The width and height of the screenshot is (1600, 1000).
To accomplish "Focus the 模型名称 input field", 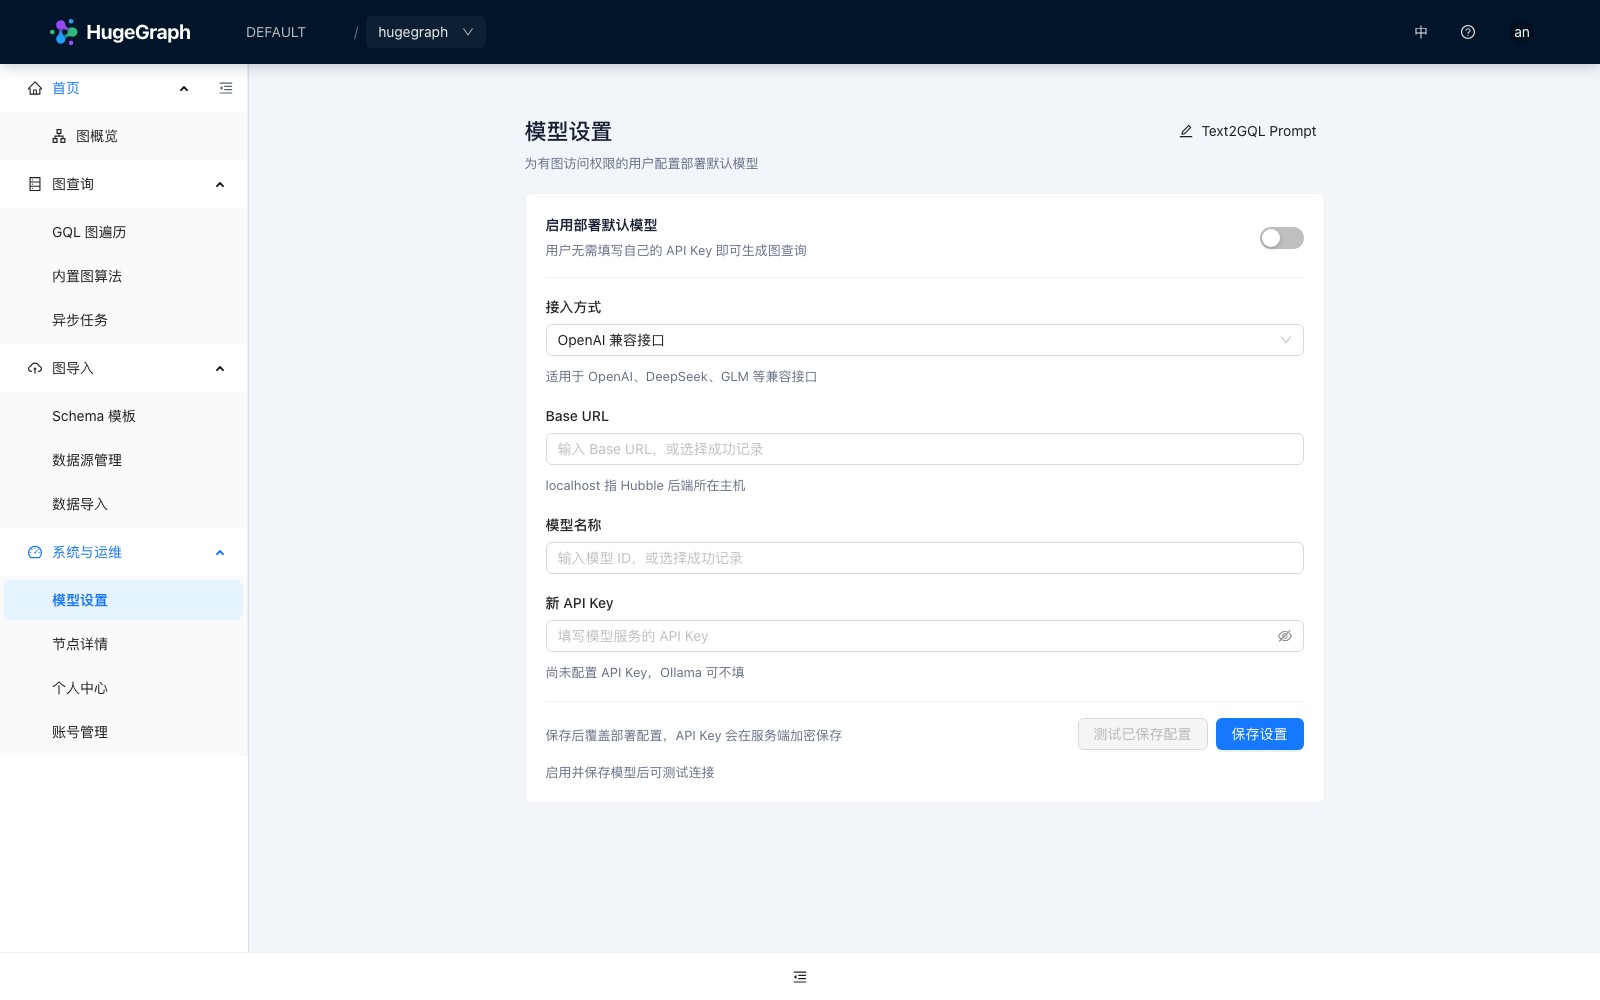I will point(925,558).
